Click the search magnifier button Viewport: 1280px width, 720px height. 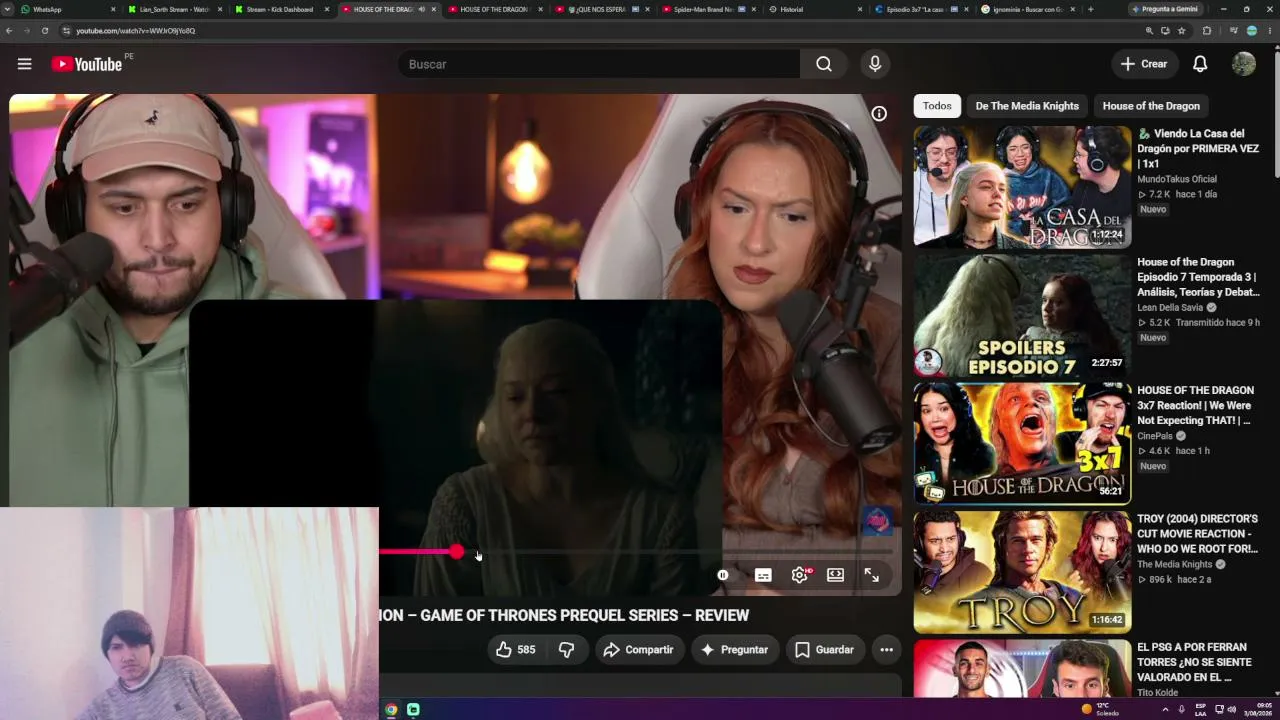[824, 64]
